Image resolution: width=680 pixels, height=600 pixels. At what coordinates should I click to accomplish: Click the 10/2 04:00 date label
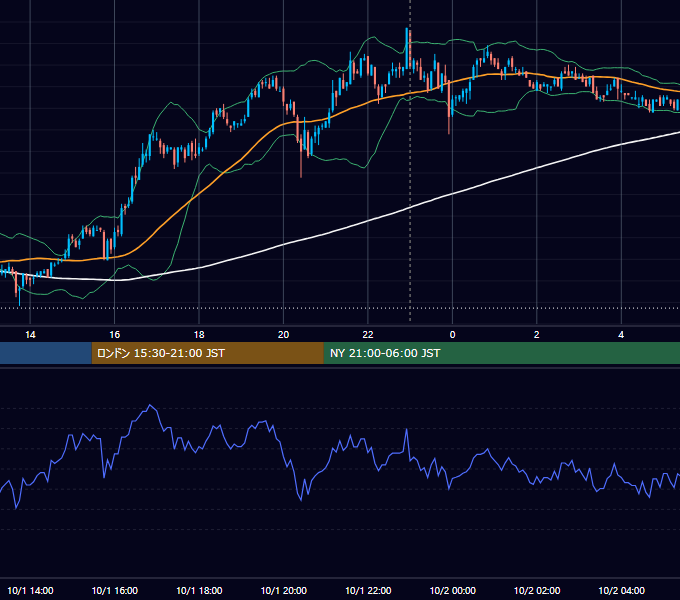tap(621, 590)
